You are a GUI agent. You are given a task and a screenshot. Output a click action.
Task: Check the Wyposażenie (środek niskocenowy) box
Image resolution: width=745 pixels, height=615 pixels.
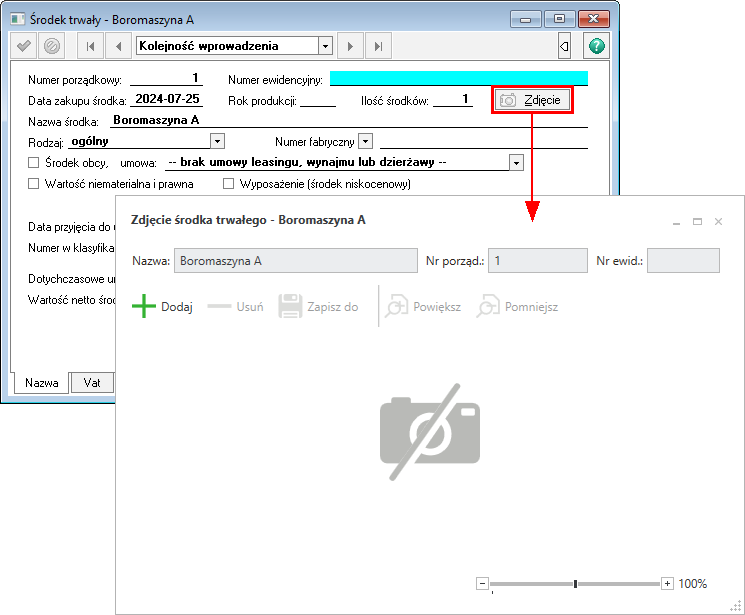(x=228, y=184)
